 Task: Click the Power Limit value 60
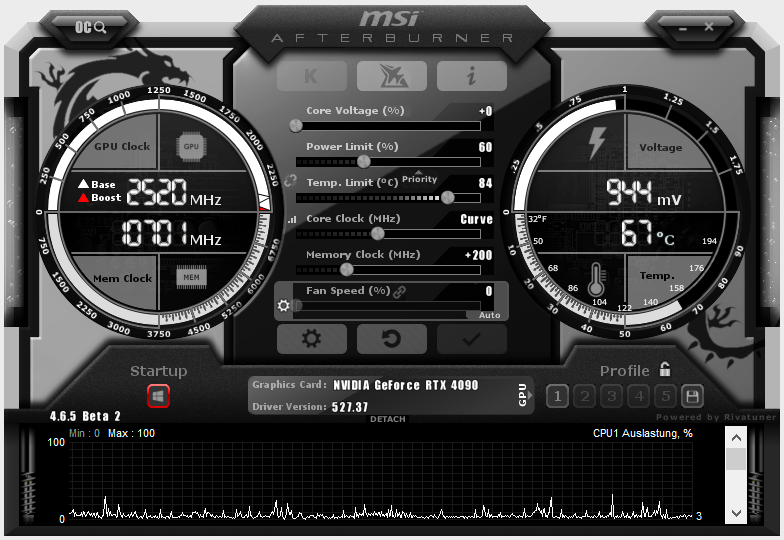(486, 147)
